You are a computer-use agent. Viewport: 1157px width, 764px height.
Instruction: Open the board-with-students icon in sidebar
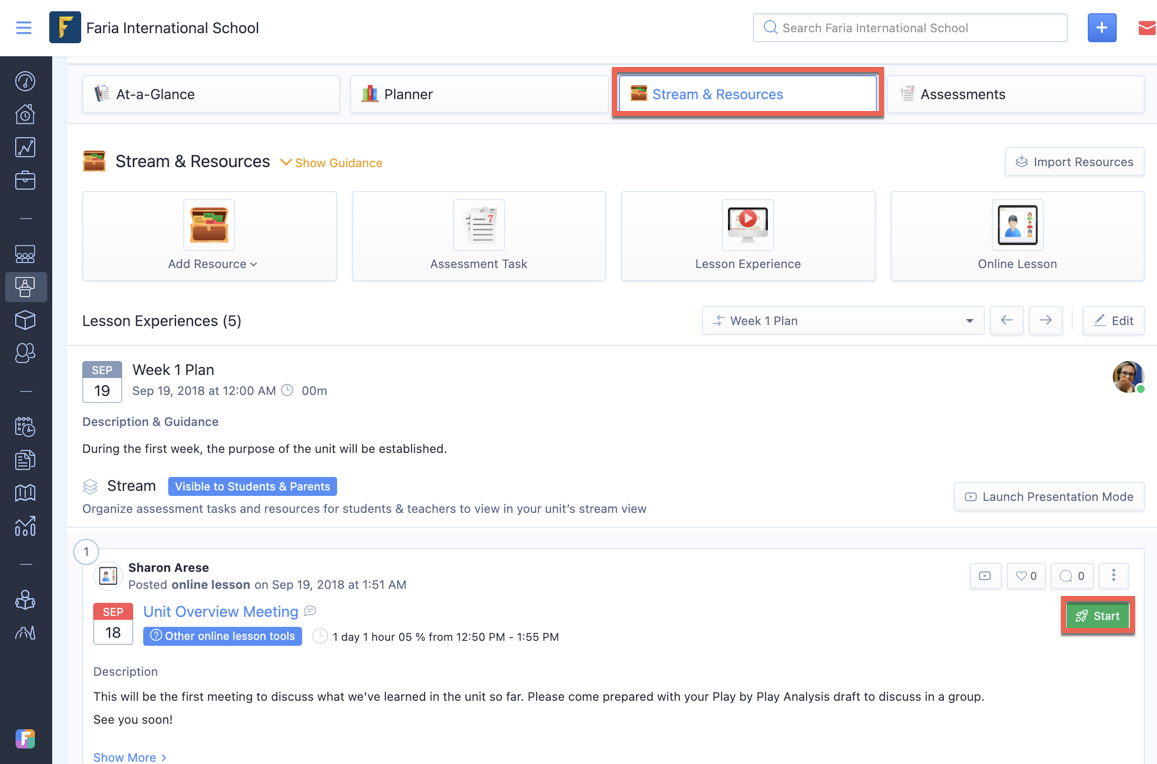coord(25,255)
